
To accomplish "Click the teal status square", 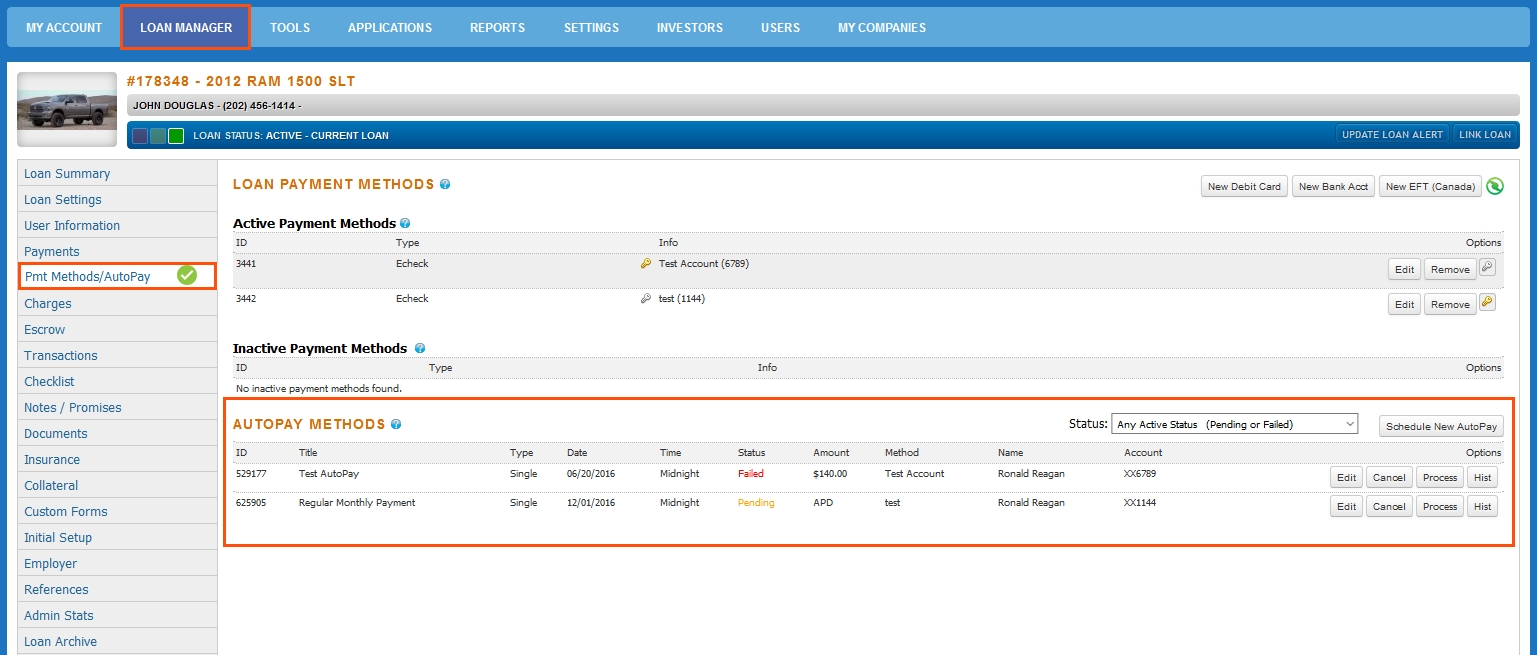I will (x=158, y=136).
